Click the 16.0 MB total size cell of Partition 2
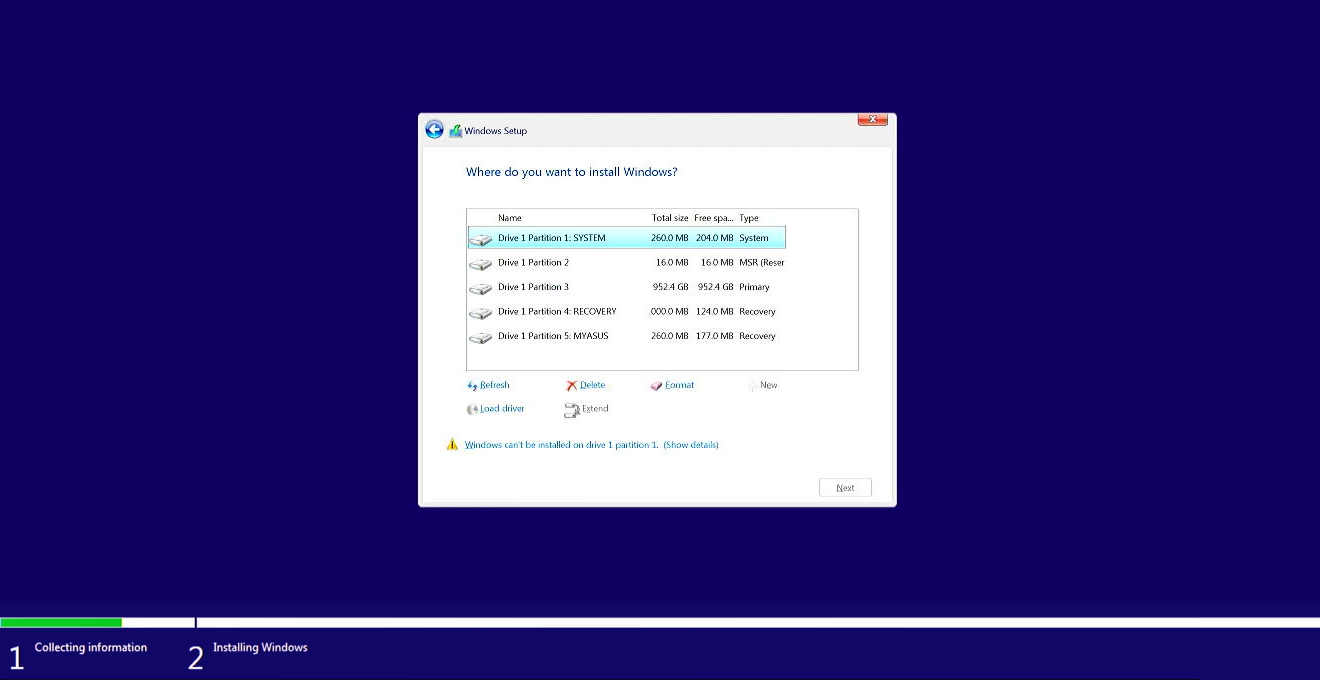Viewport: 1320px width, 680px height. 672,263
